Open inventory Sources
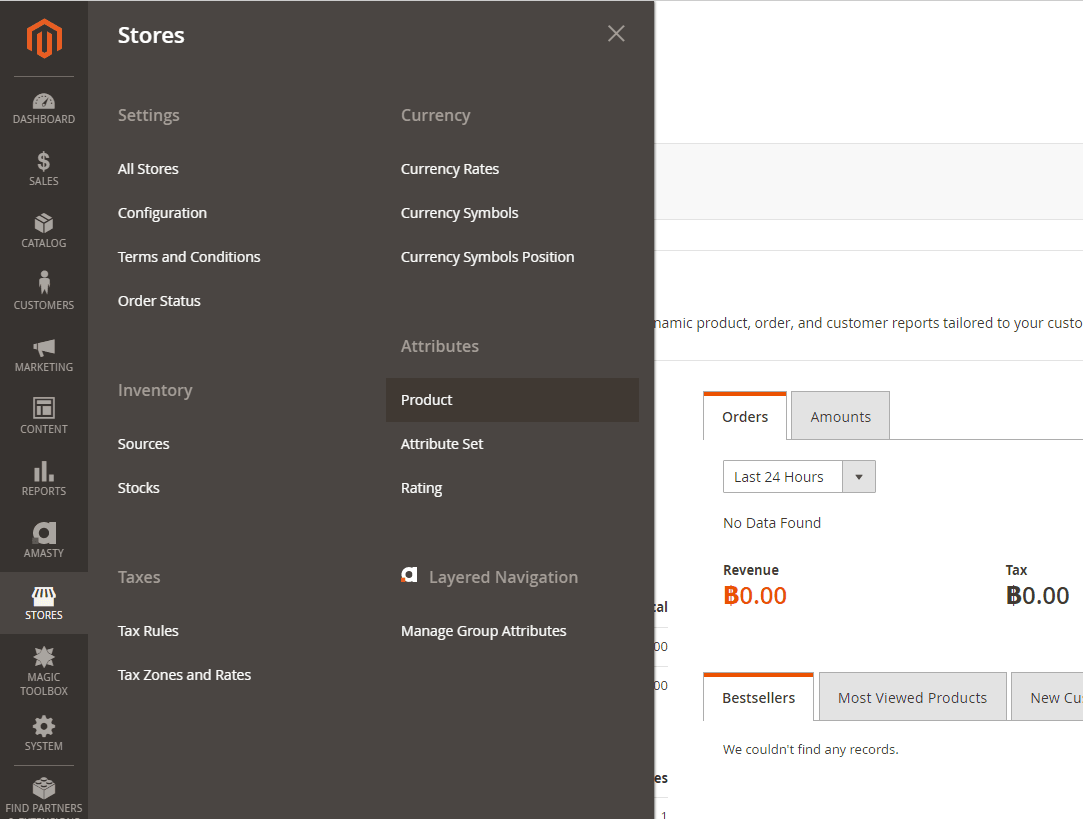 [x=143, y=444]
